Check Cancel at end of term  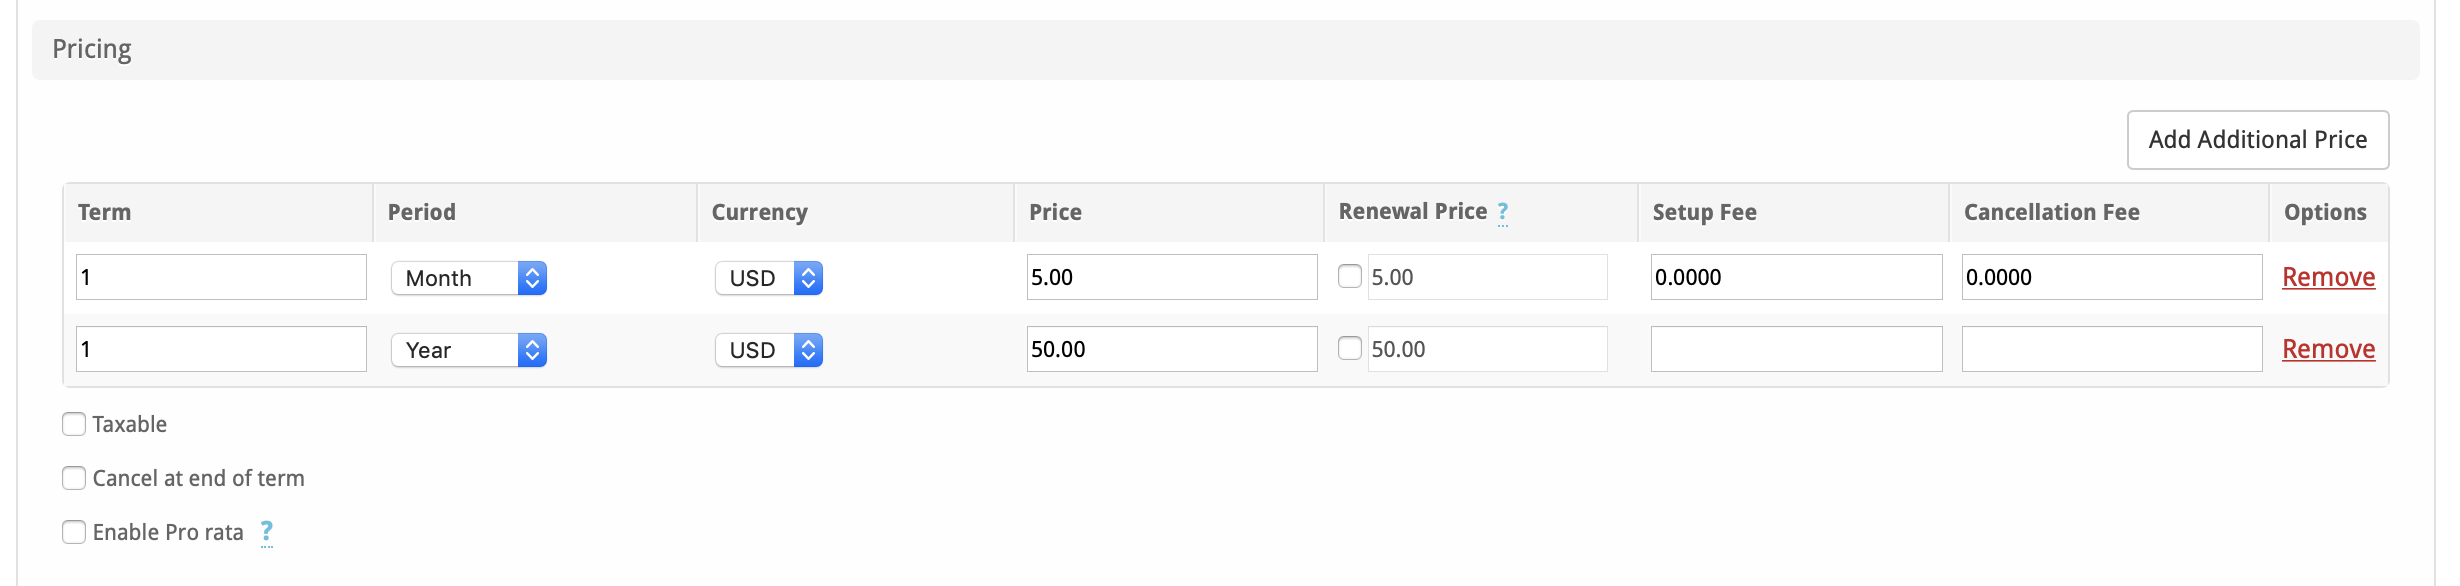click(x=74, y=478)
